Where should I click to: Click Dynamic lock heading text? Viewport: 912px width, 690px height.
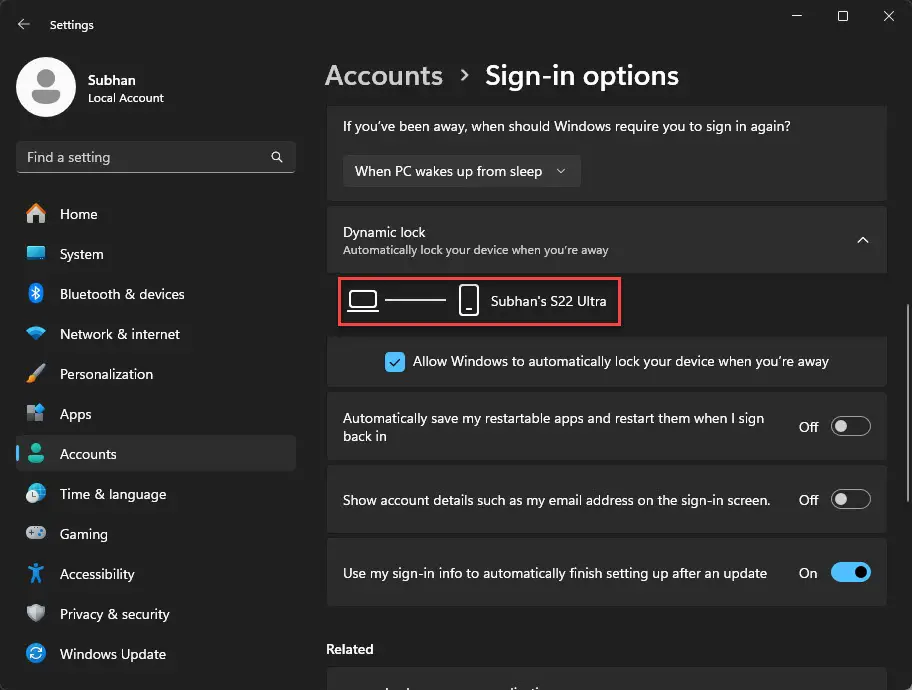pos(384,232)
